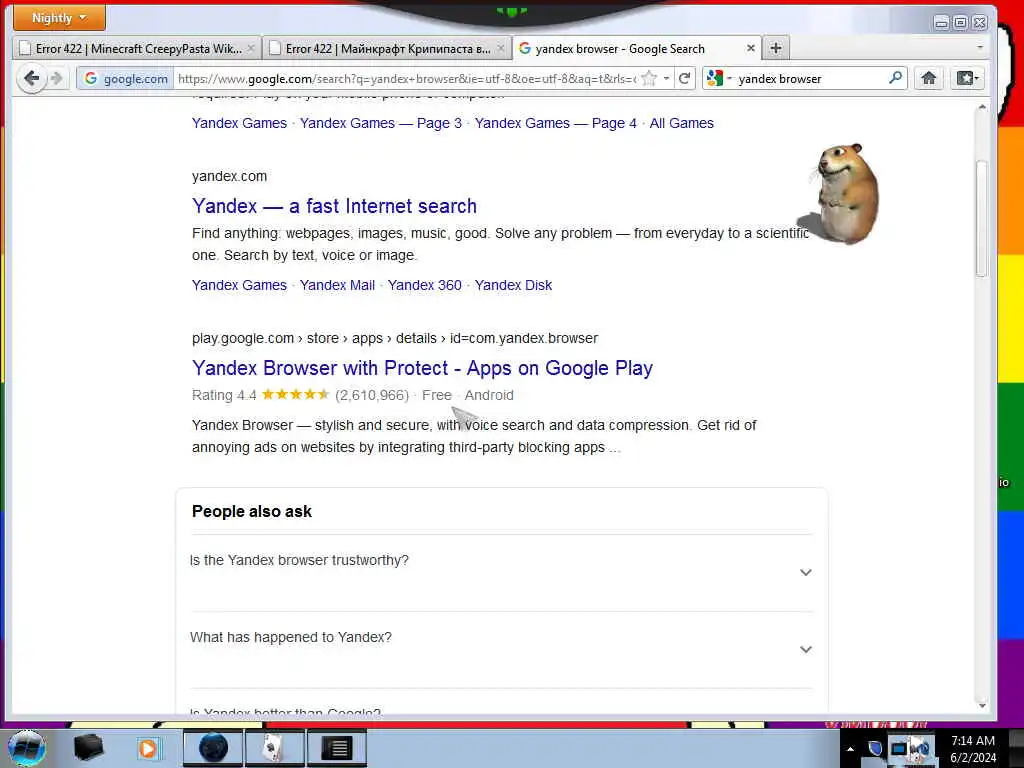The image size is (1024, 768).
Task: Click the play.google.com breadcrumb text
Action: pyautogui.click(x=395, y=338)
